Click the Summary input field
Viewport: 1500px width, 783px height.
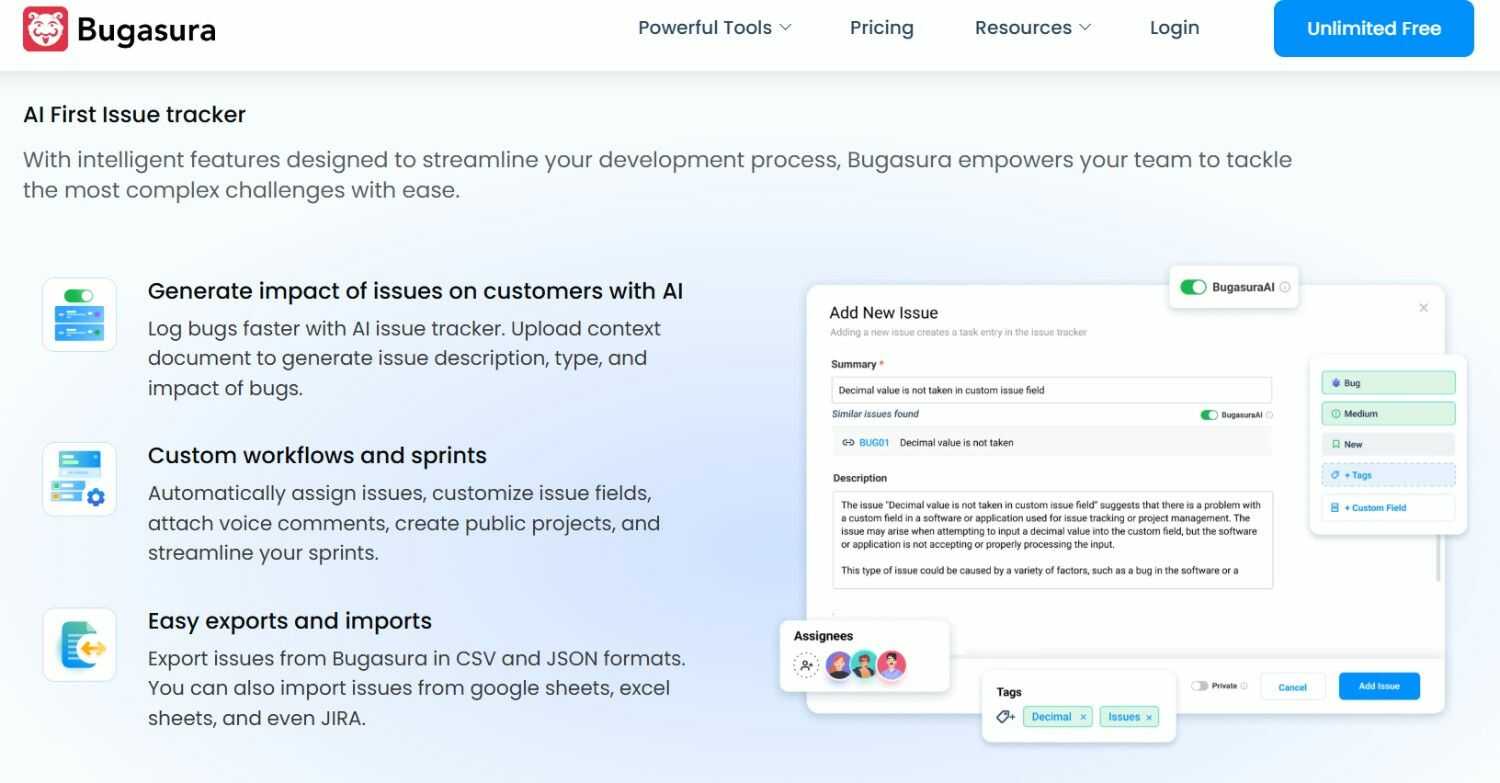pyautogui.click(x=1051, y=390)
